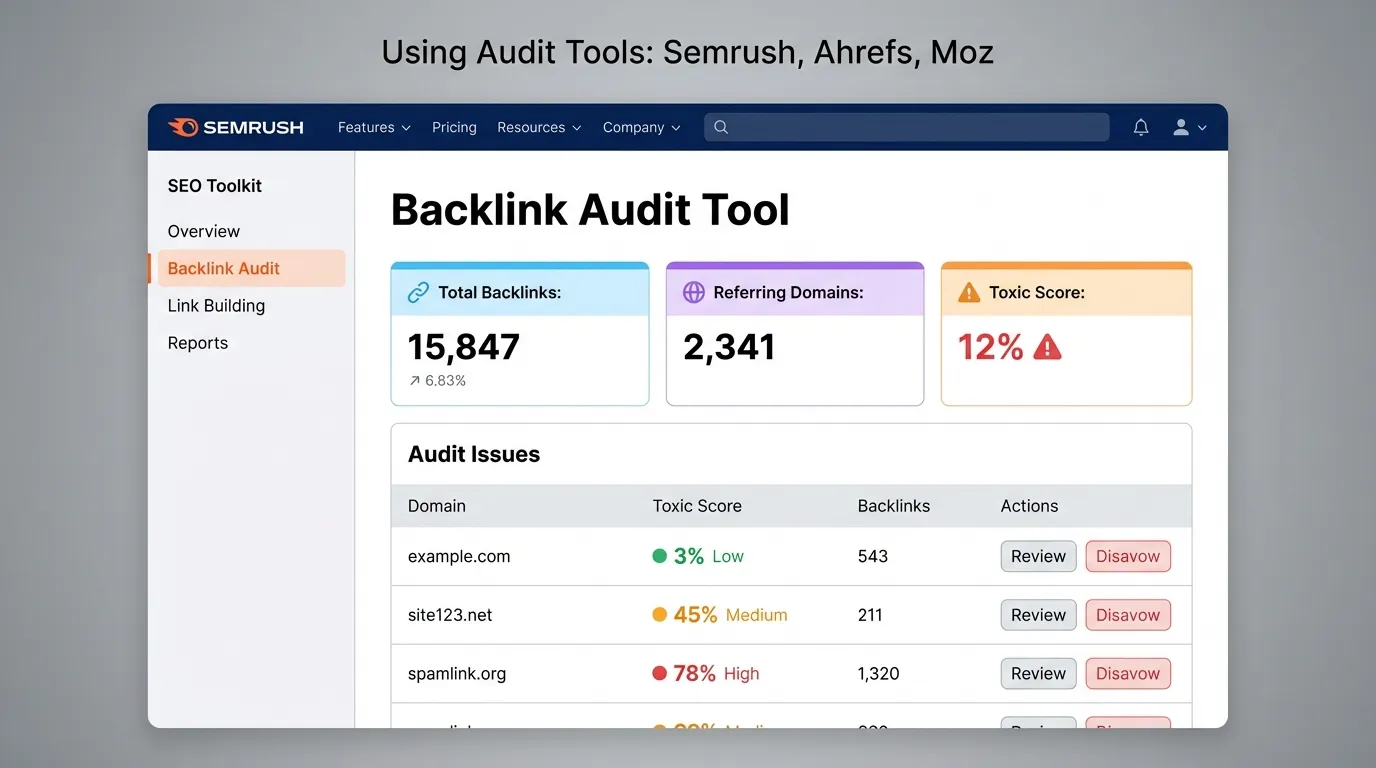Open Link Building from the sidebar
Screen dimensions: 1376x768
216,306
